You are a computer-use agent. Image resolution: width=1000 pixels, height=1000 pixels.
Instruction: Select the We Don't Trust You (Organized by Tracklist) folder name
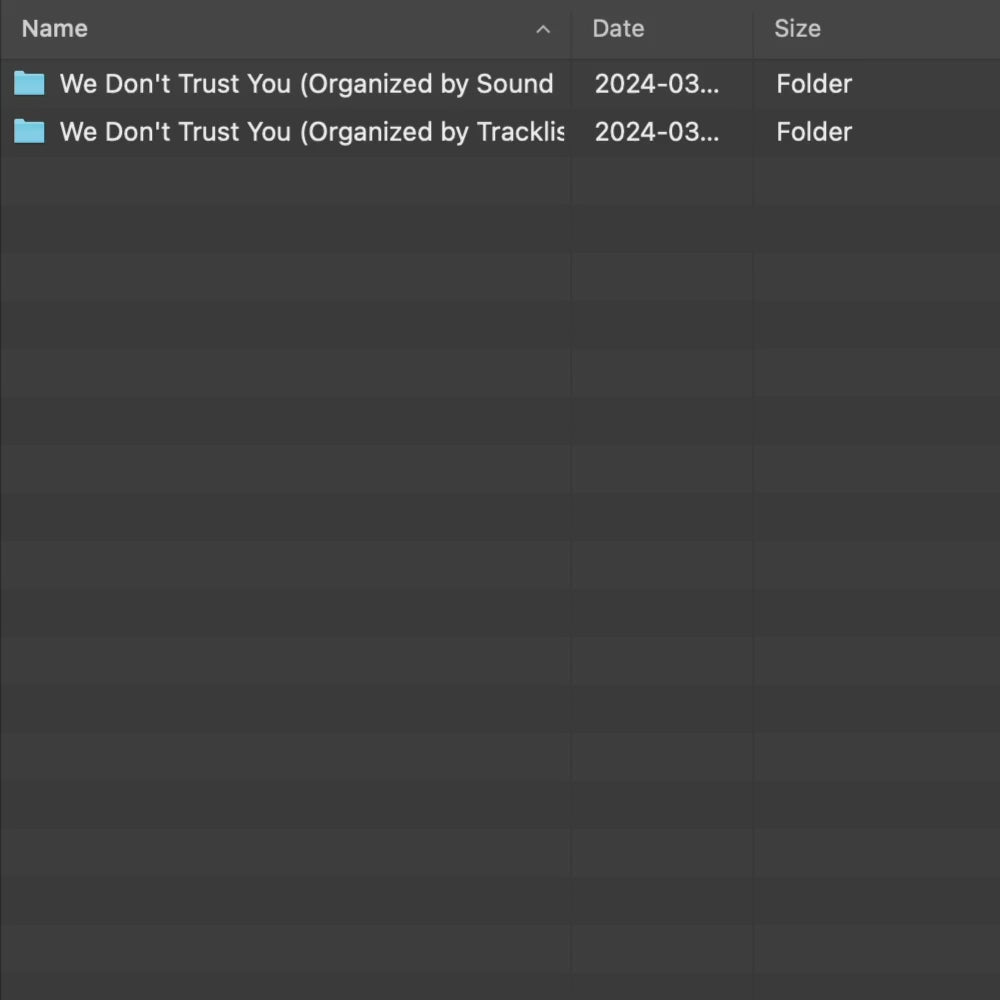click(312, 131)
